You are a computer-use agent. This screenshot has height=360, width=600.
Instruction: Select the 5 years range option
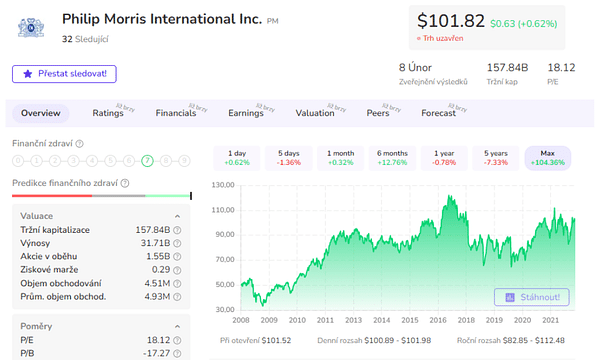(496, 158)
